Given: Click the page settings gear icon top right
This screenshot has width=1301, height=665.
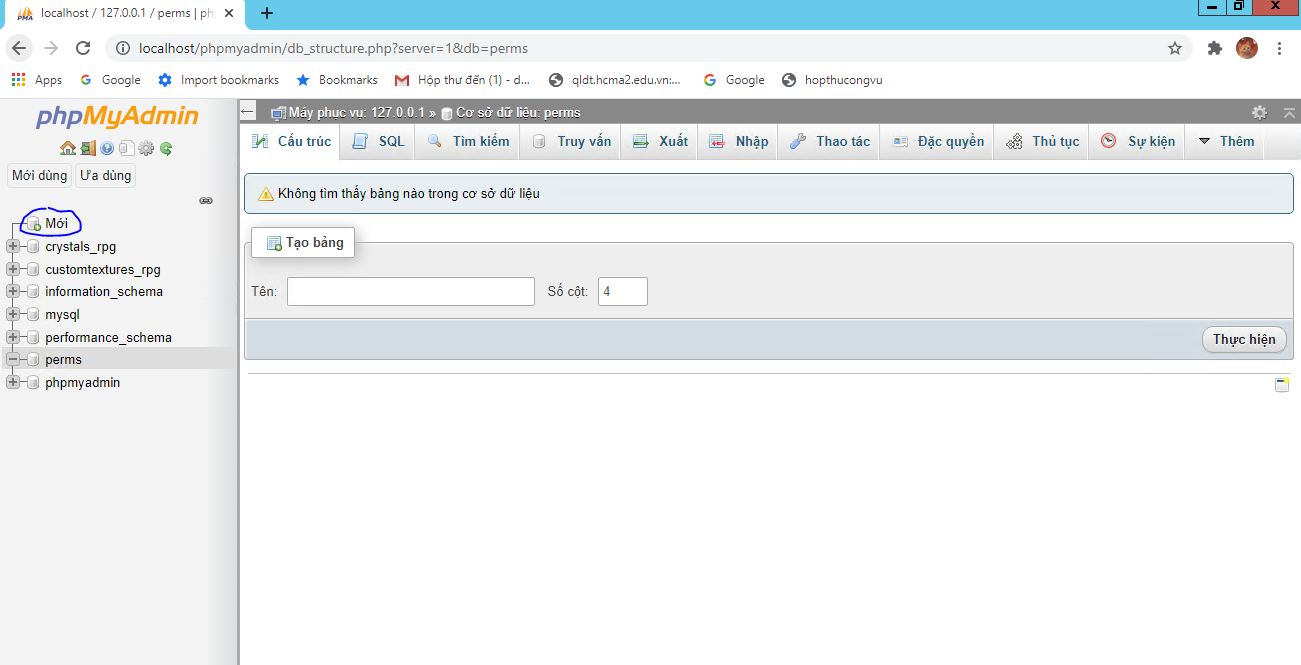Looking at the screenshot, I should (1259, 112).
